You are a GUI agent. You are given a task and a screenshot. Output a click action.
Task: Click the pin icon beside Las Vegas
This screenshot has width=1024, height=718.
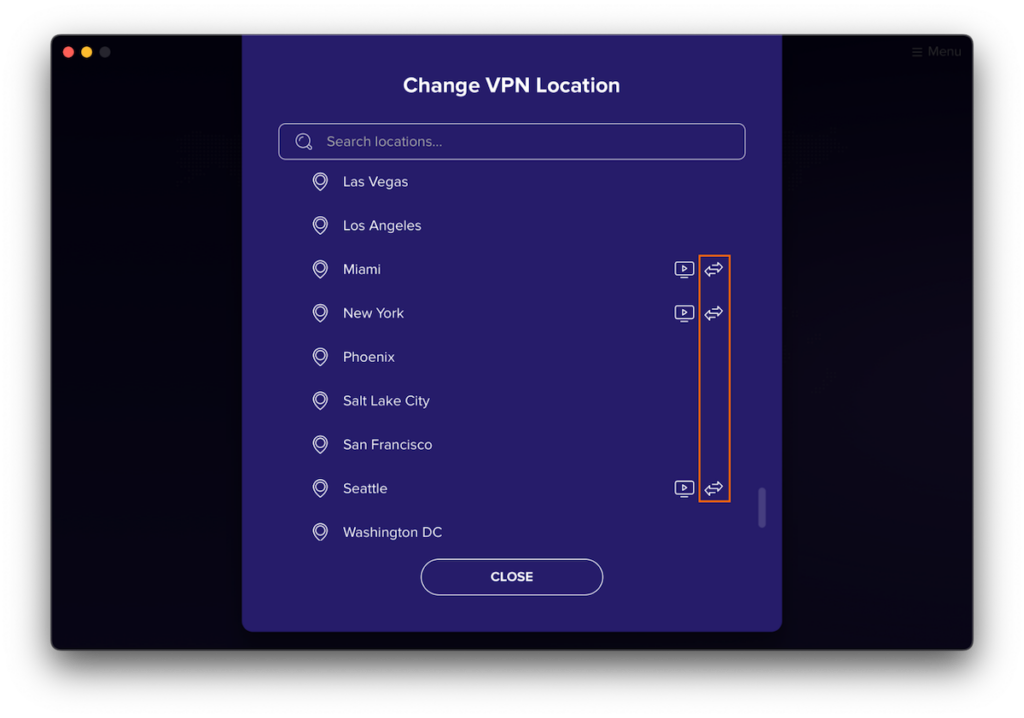(x=320, y=182)
